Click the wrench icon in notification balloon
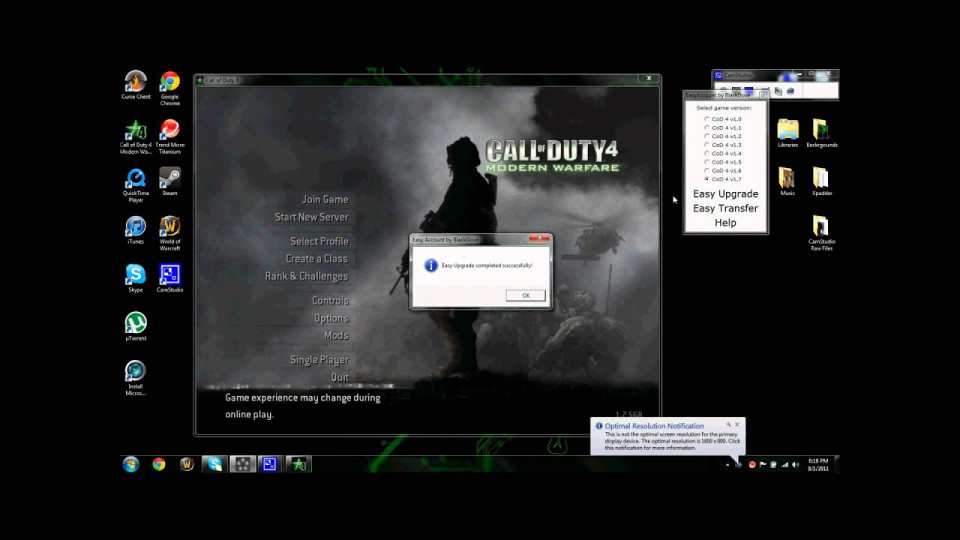 pyautogui.click(x=729, y=424)
